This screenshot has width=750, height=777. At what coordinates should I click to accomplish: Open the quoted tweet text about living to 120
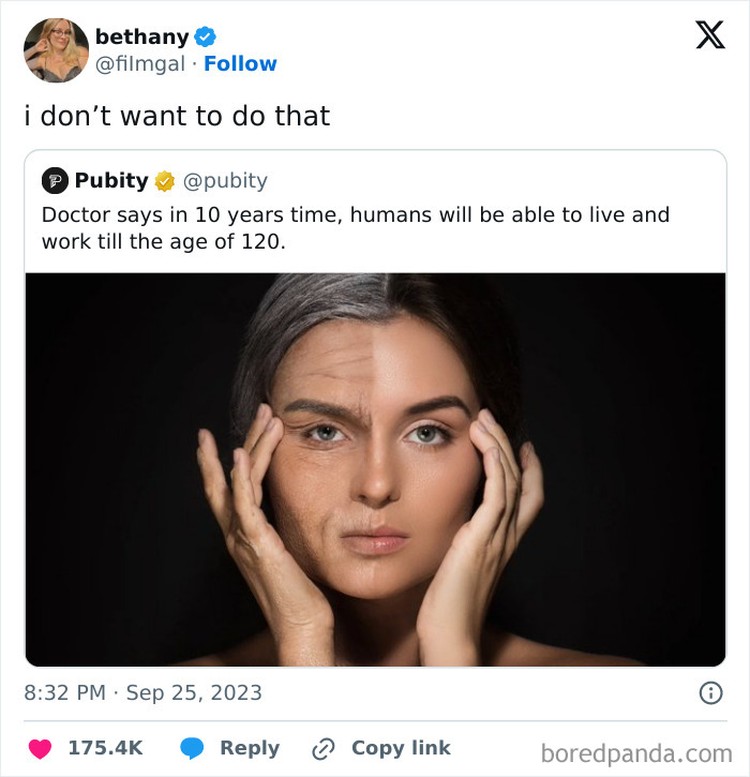click(356, 228)
